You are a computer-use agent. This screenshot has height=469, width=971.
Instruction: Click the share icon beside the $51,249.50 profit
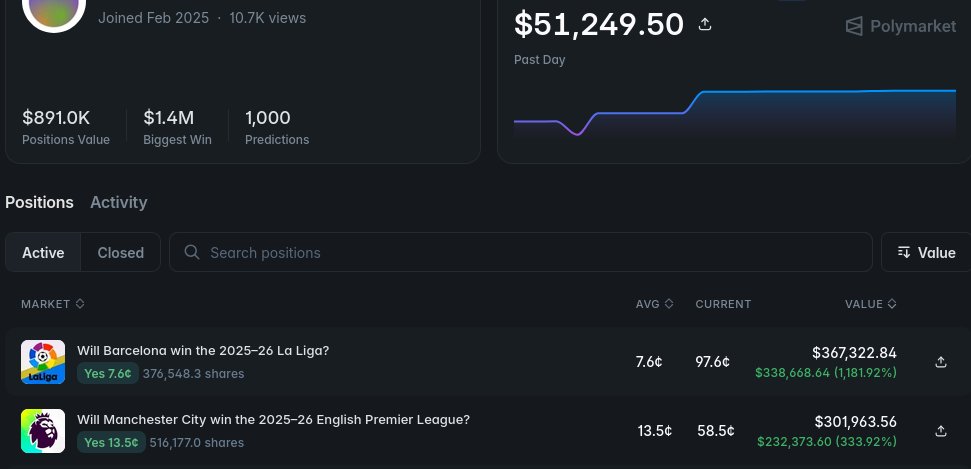tap(705, 24)
